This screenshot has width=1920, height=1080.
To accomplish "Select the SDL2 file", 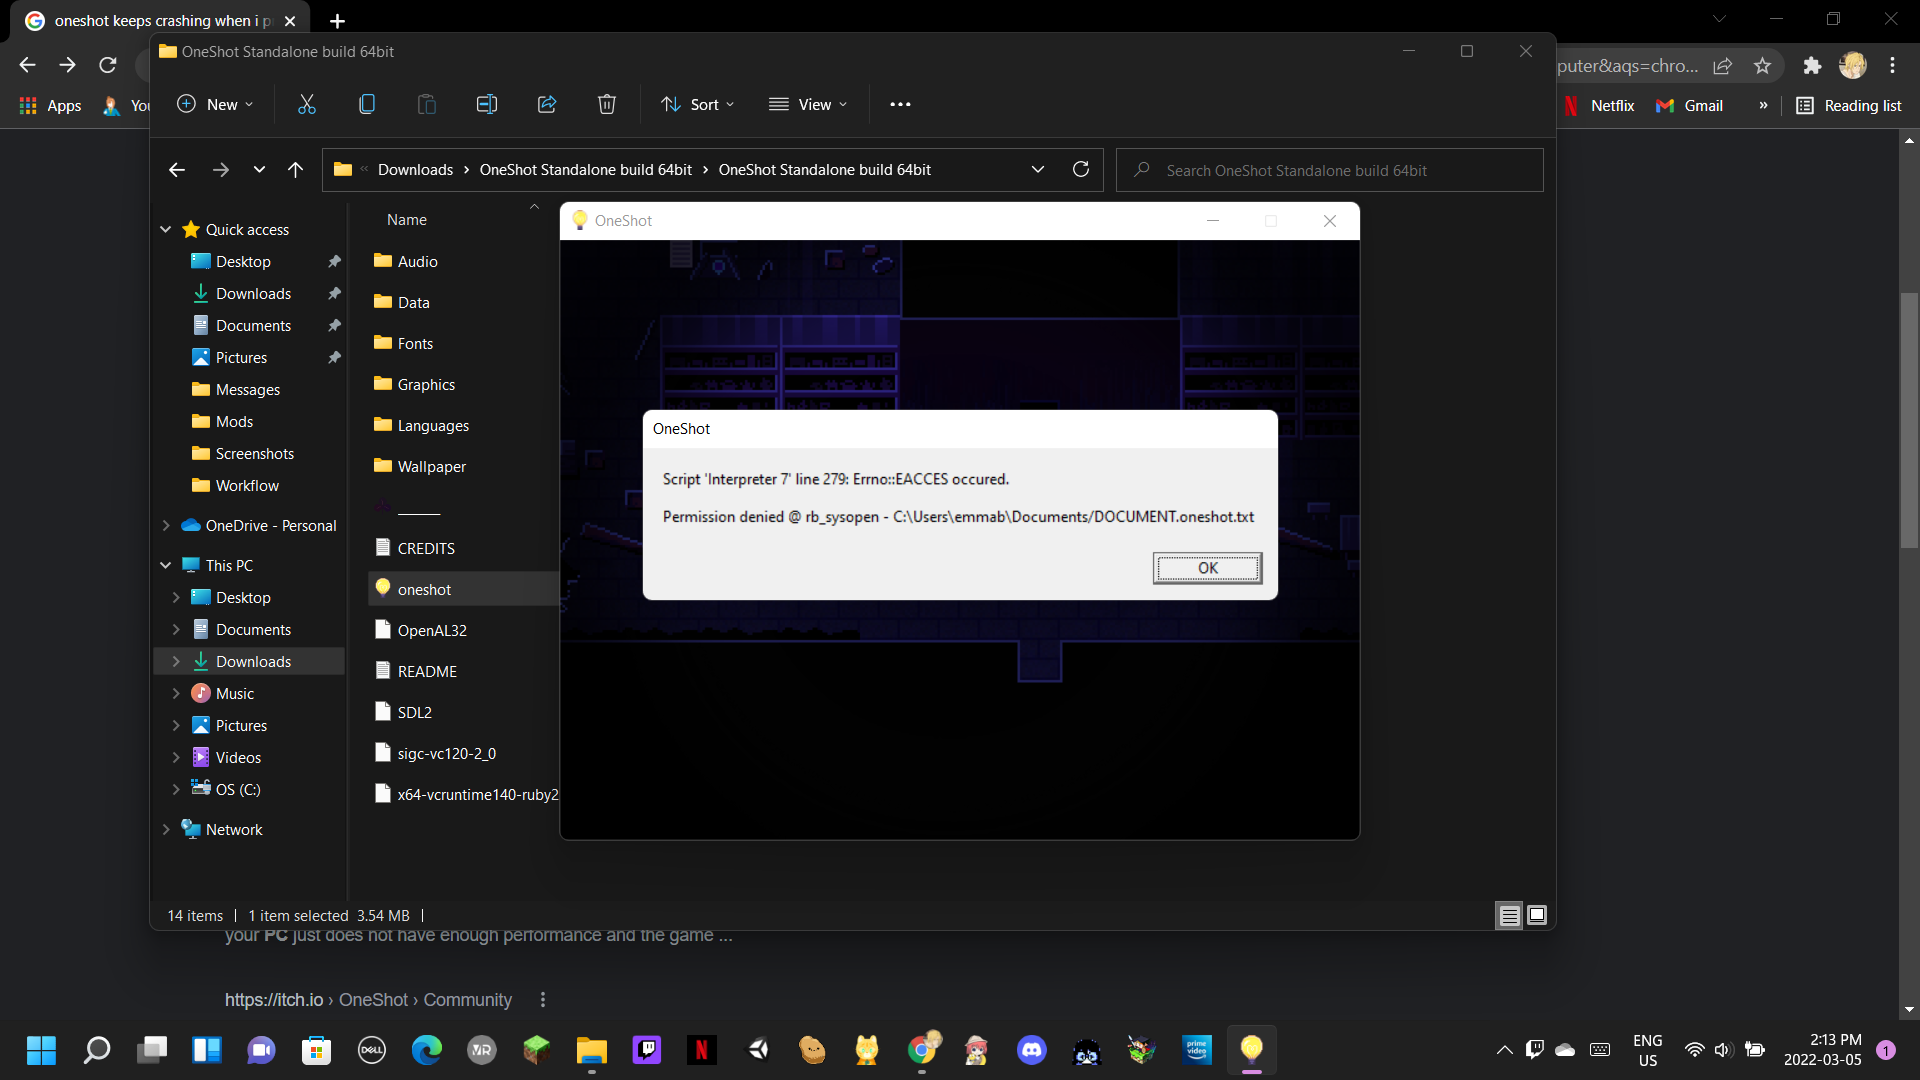I will (x=414, y=713).
